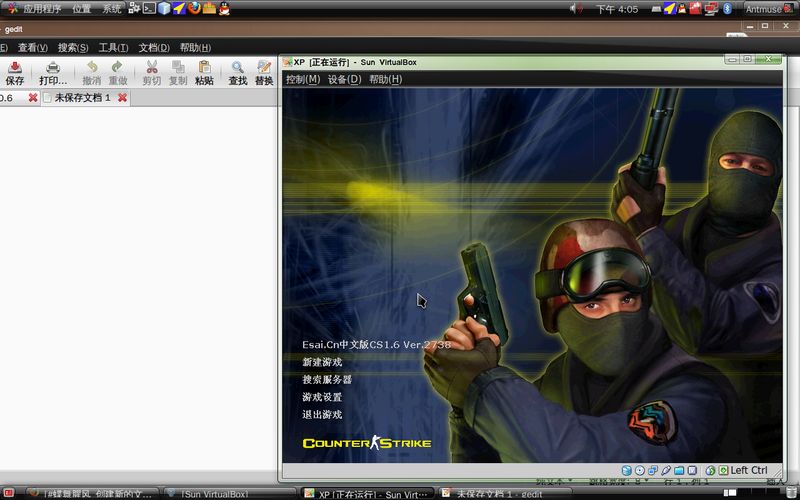Open the 工具(T) menu in gedit
Image resolution: width=800 pixels, height=500 pixels.
click(x=113, y=47)
